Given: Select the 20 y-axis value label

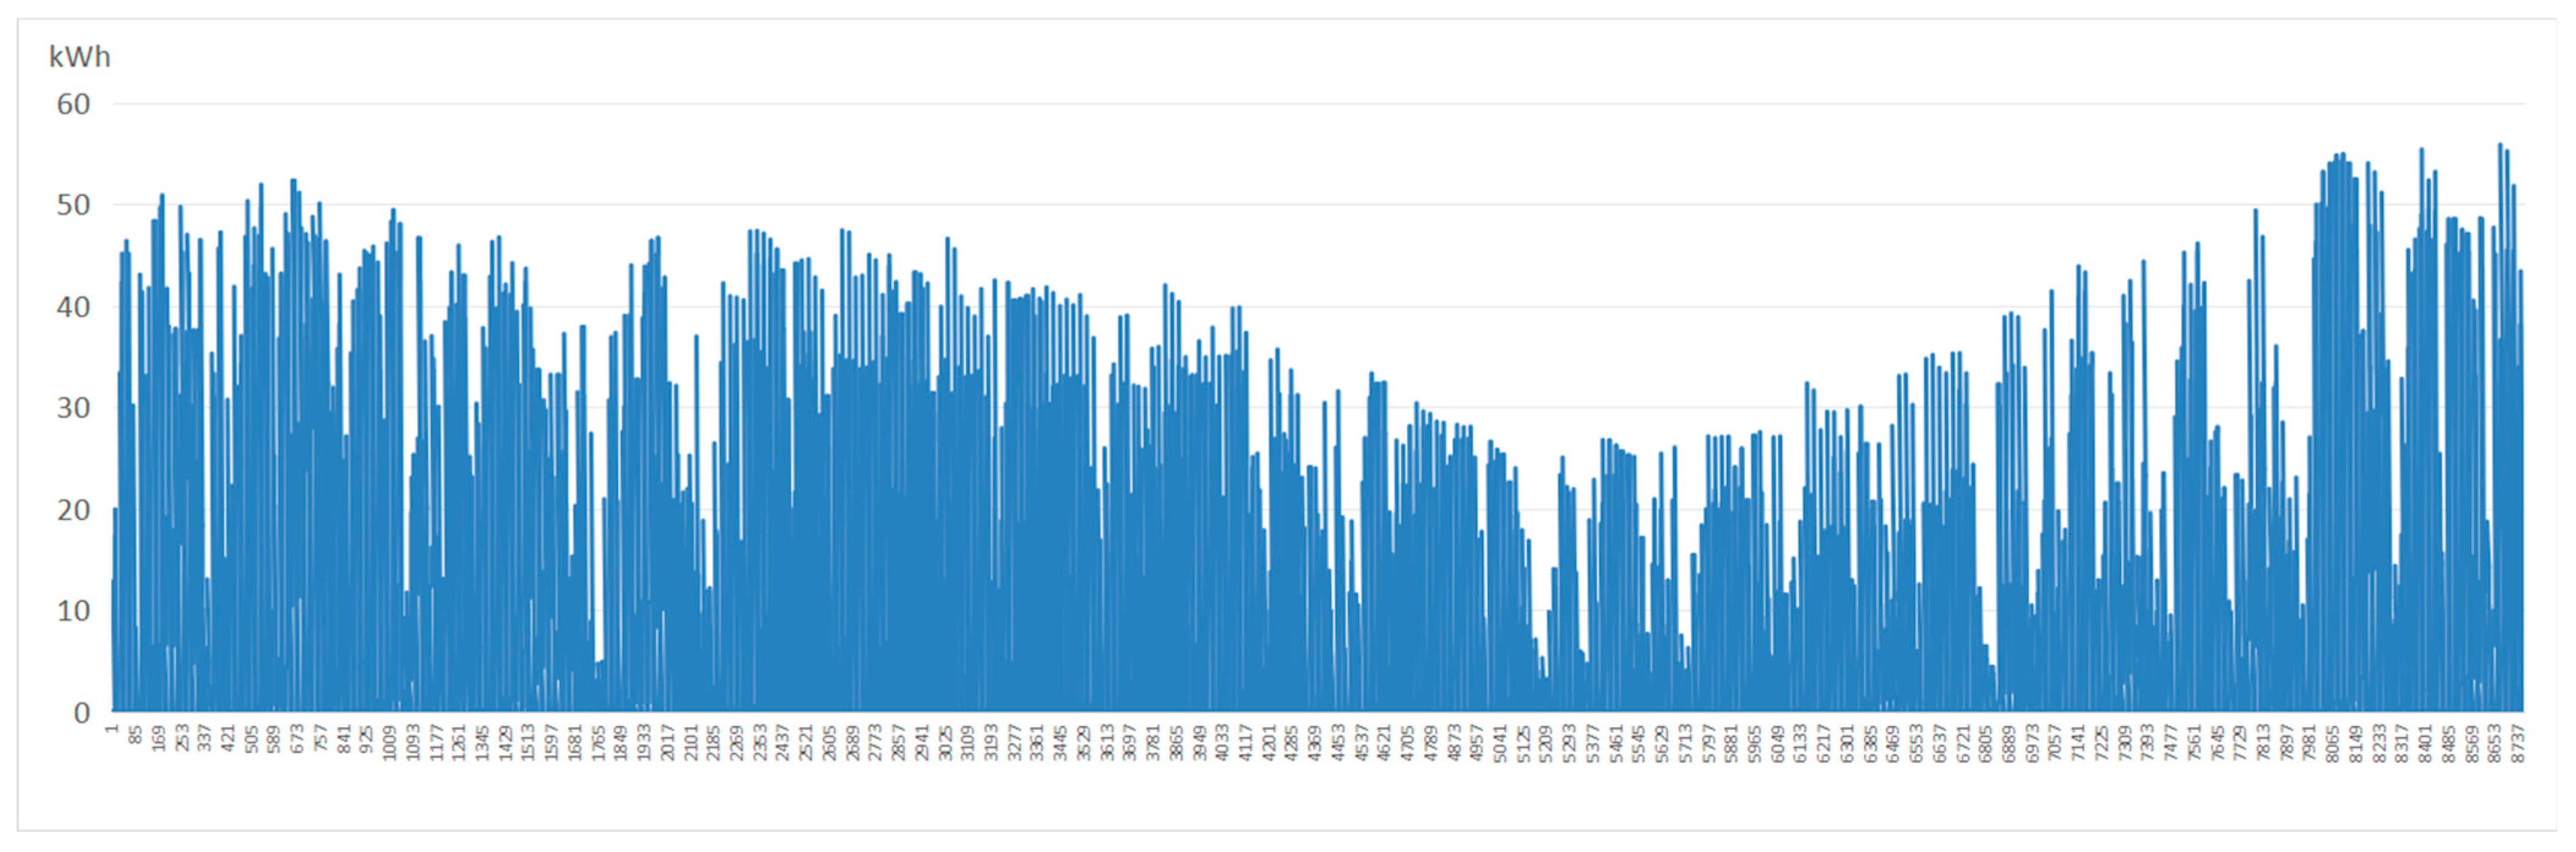Looking at the screenshot, I should [73, 510].
